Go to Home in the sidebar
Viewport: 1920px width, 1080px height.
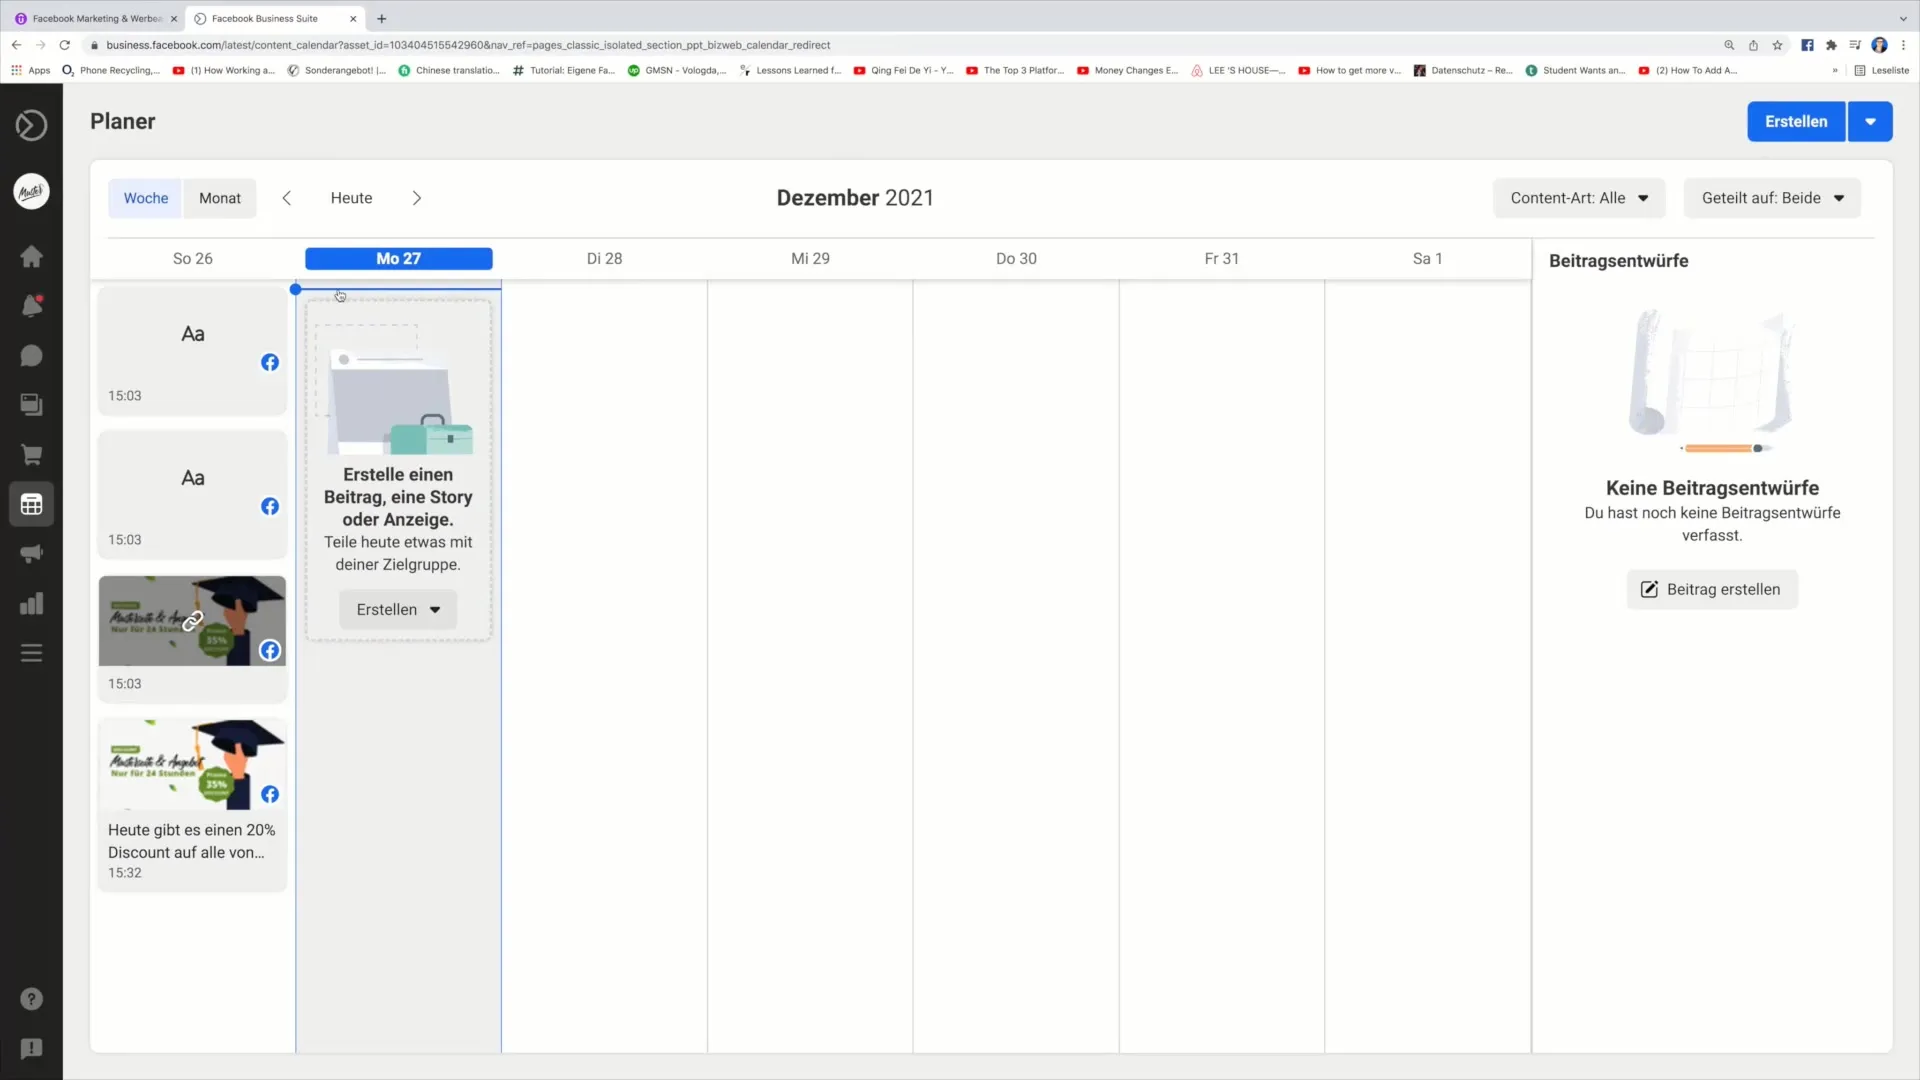click(31, 257)
